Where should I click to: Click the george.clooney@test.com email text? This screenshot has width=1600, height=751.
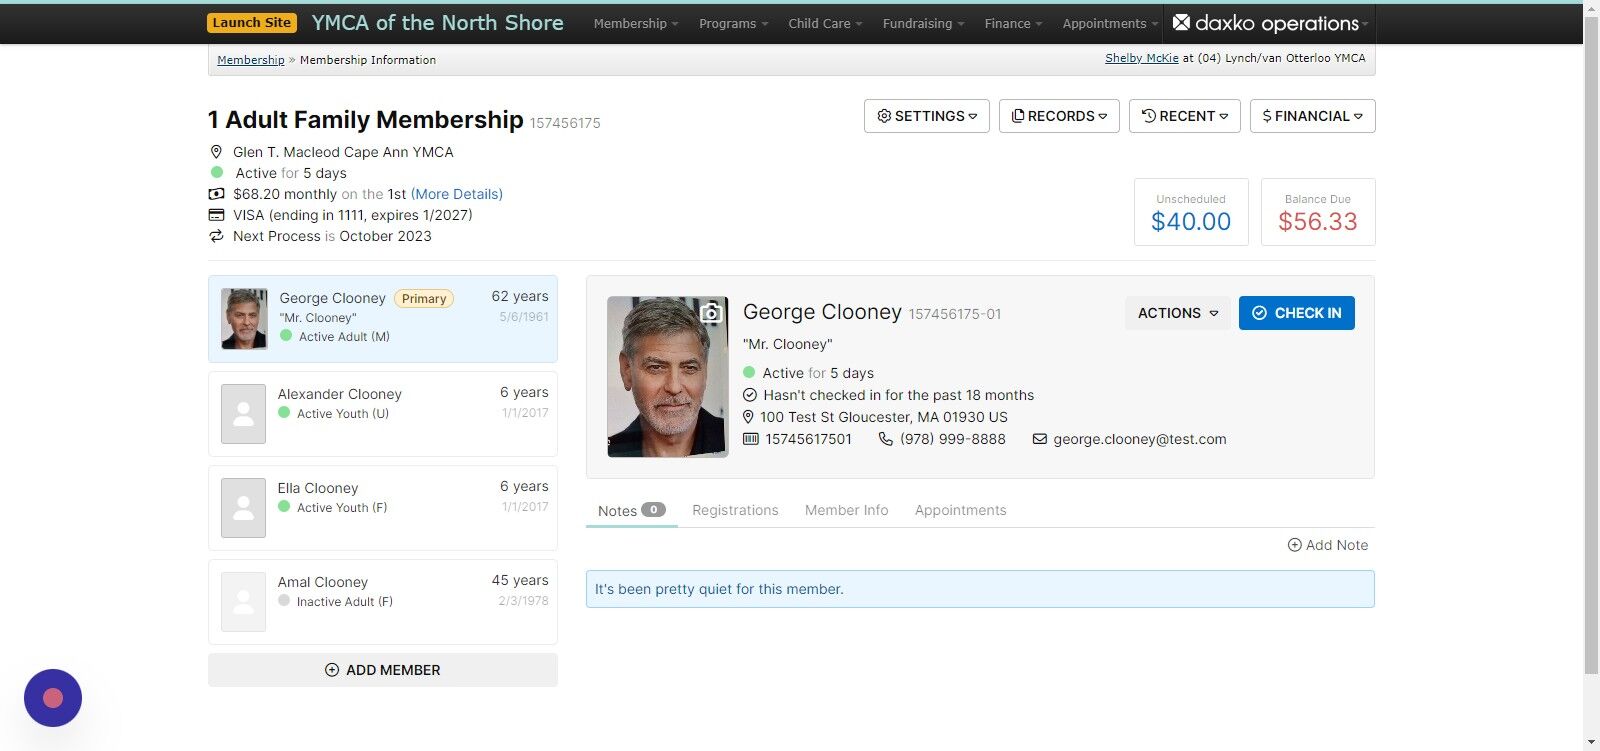[1140, 439]
